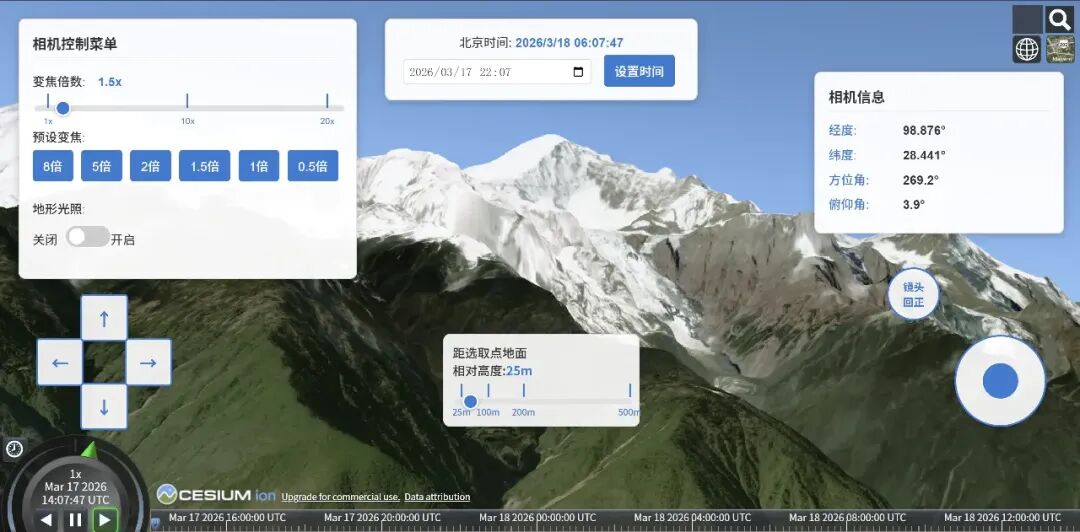This screenshot has width=1080, height=532.
Task: Click the up arrow camera pan button
Action: [x=104, y=318]
